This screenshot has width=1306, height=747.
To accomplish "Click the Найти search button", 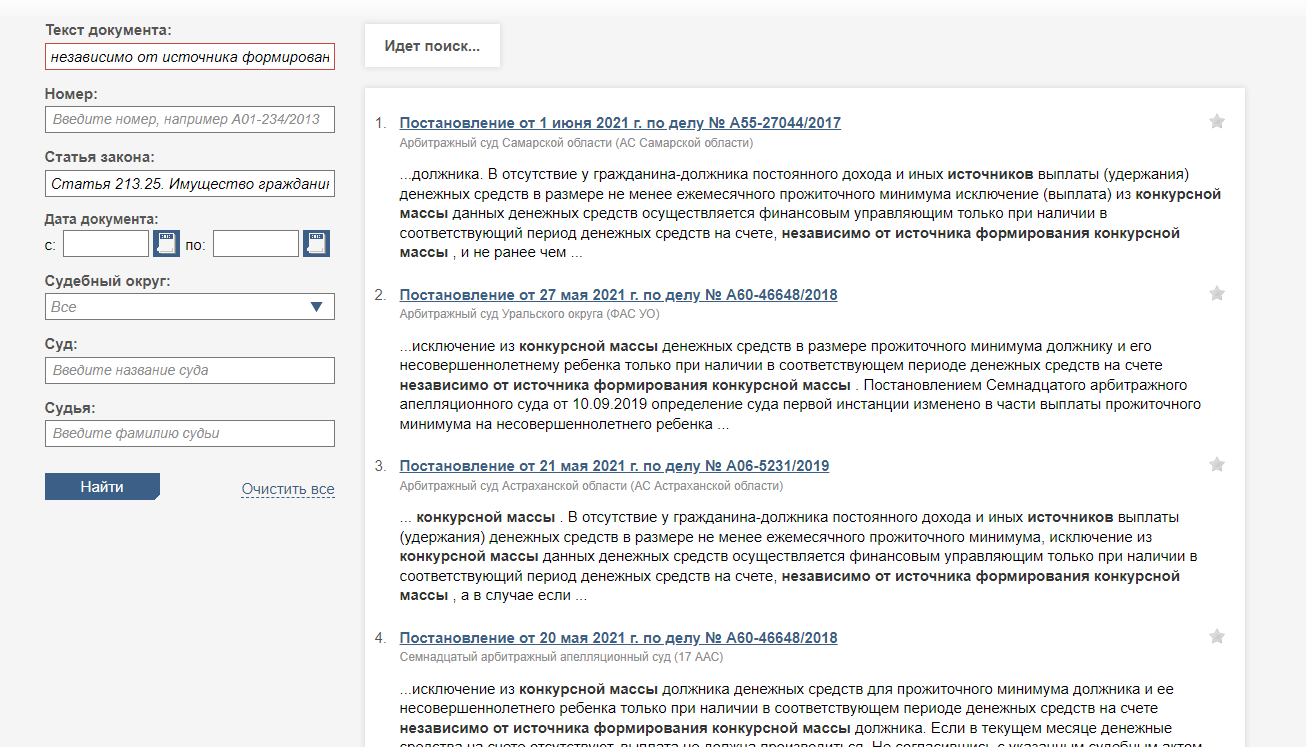I will (102, 487).
